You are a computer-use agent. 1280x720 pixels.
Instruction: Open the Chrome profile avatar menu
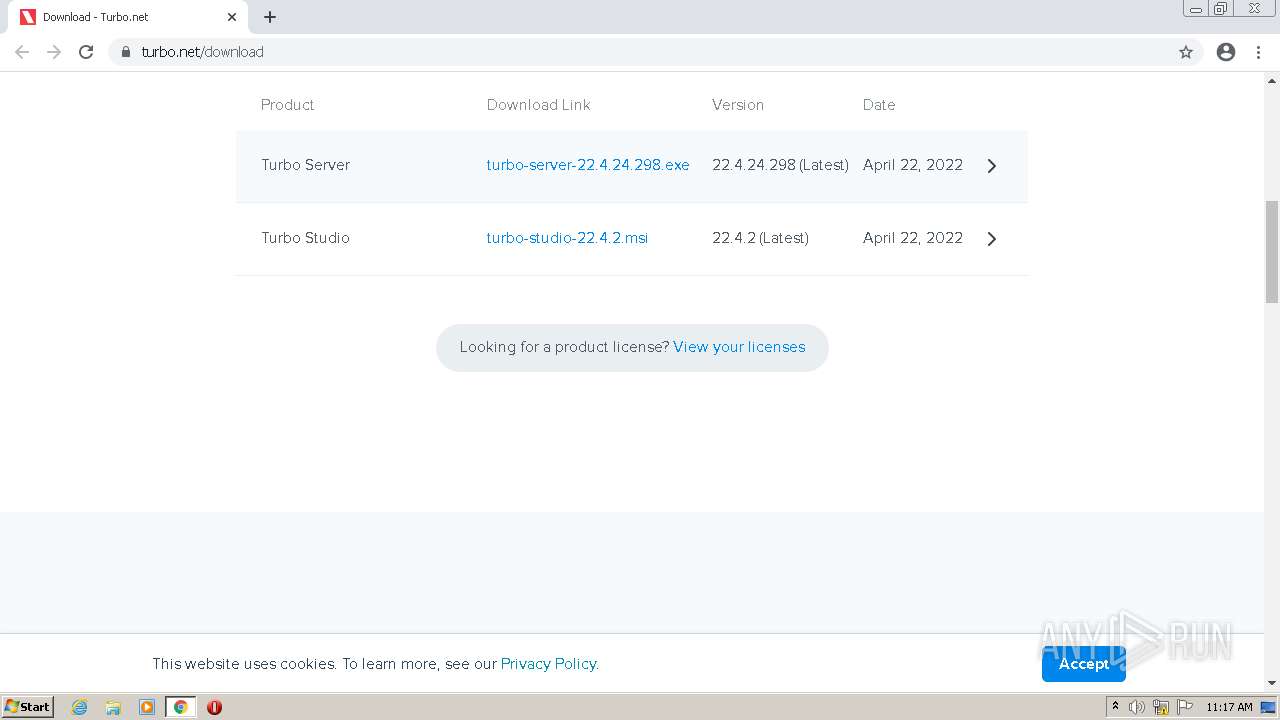coord(1226,52)
